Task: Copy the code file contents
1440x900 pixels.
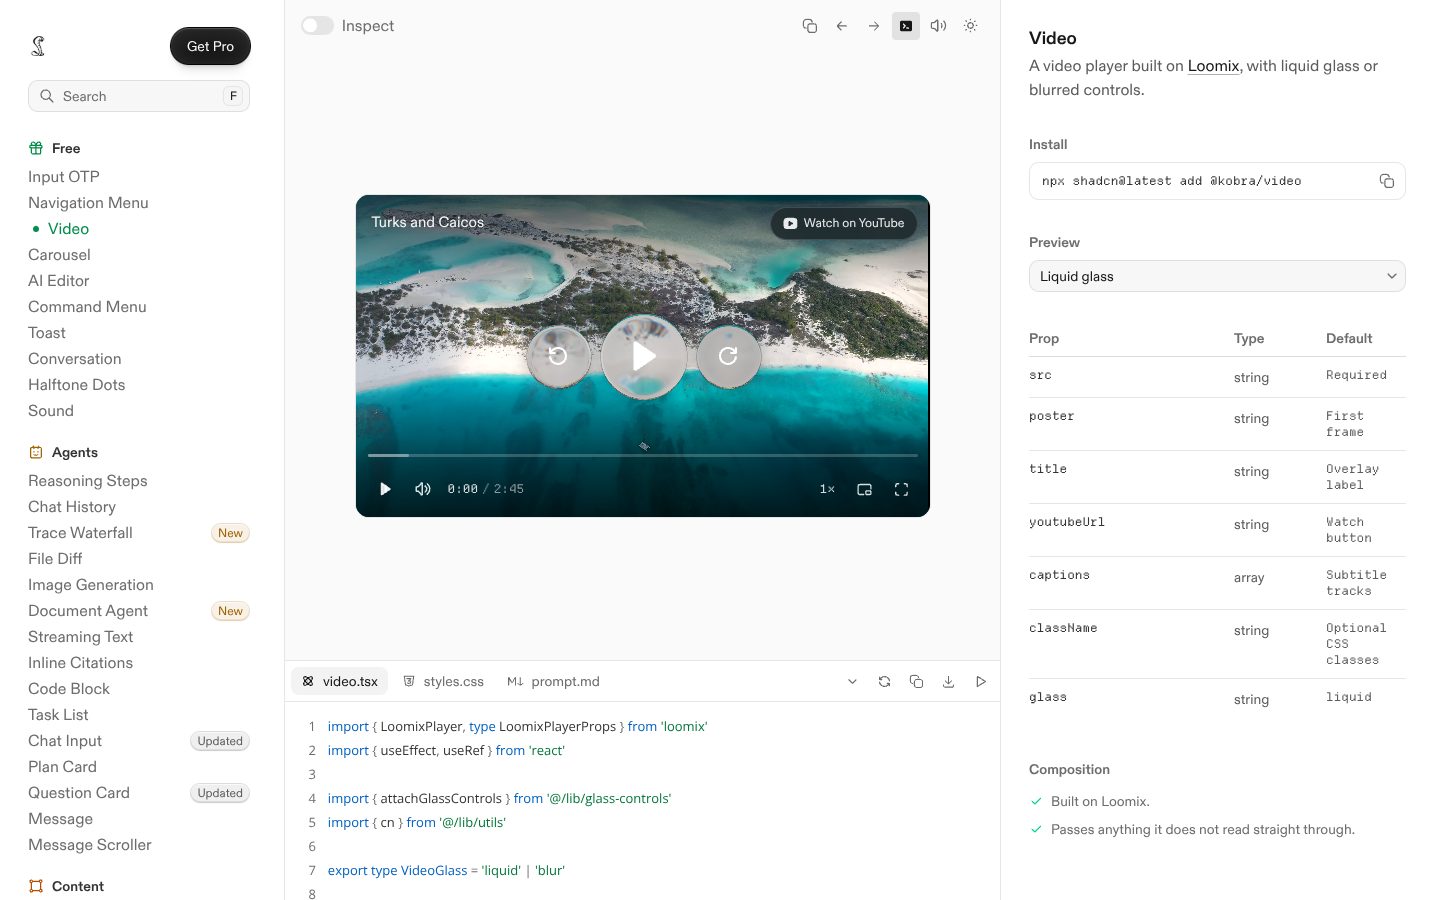Action: tap(916, 681)
